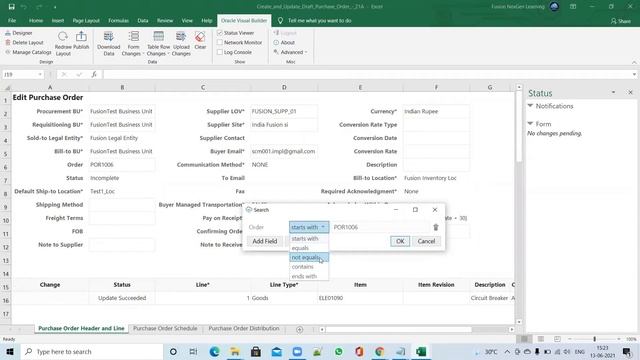
Task: Select the Supplier LOV cell FUSION_SUPP_01
Action: pyautogui.click(x=284, y=111)
